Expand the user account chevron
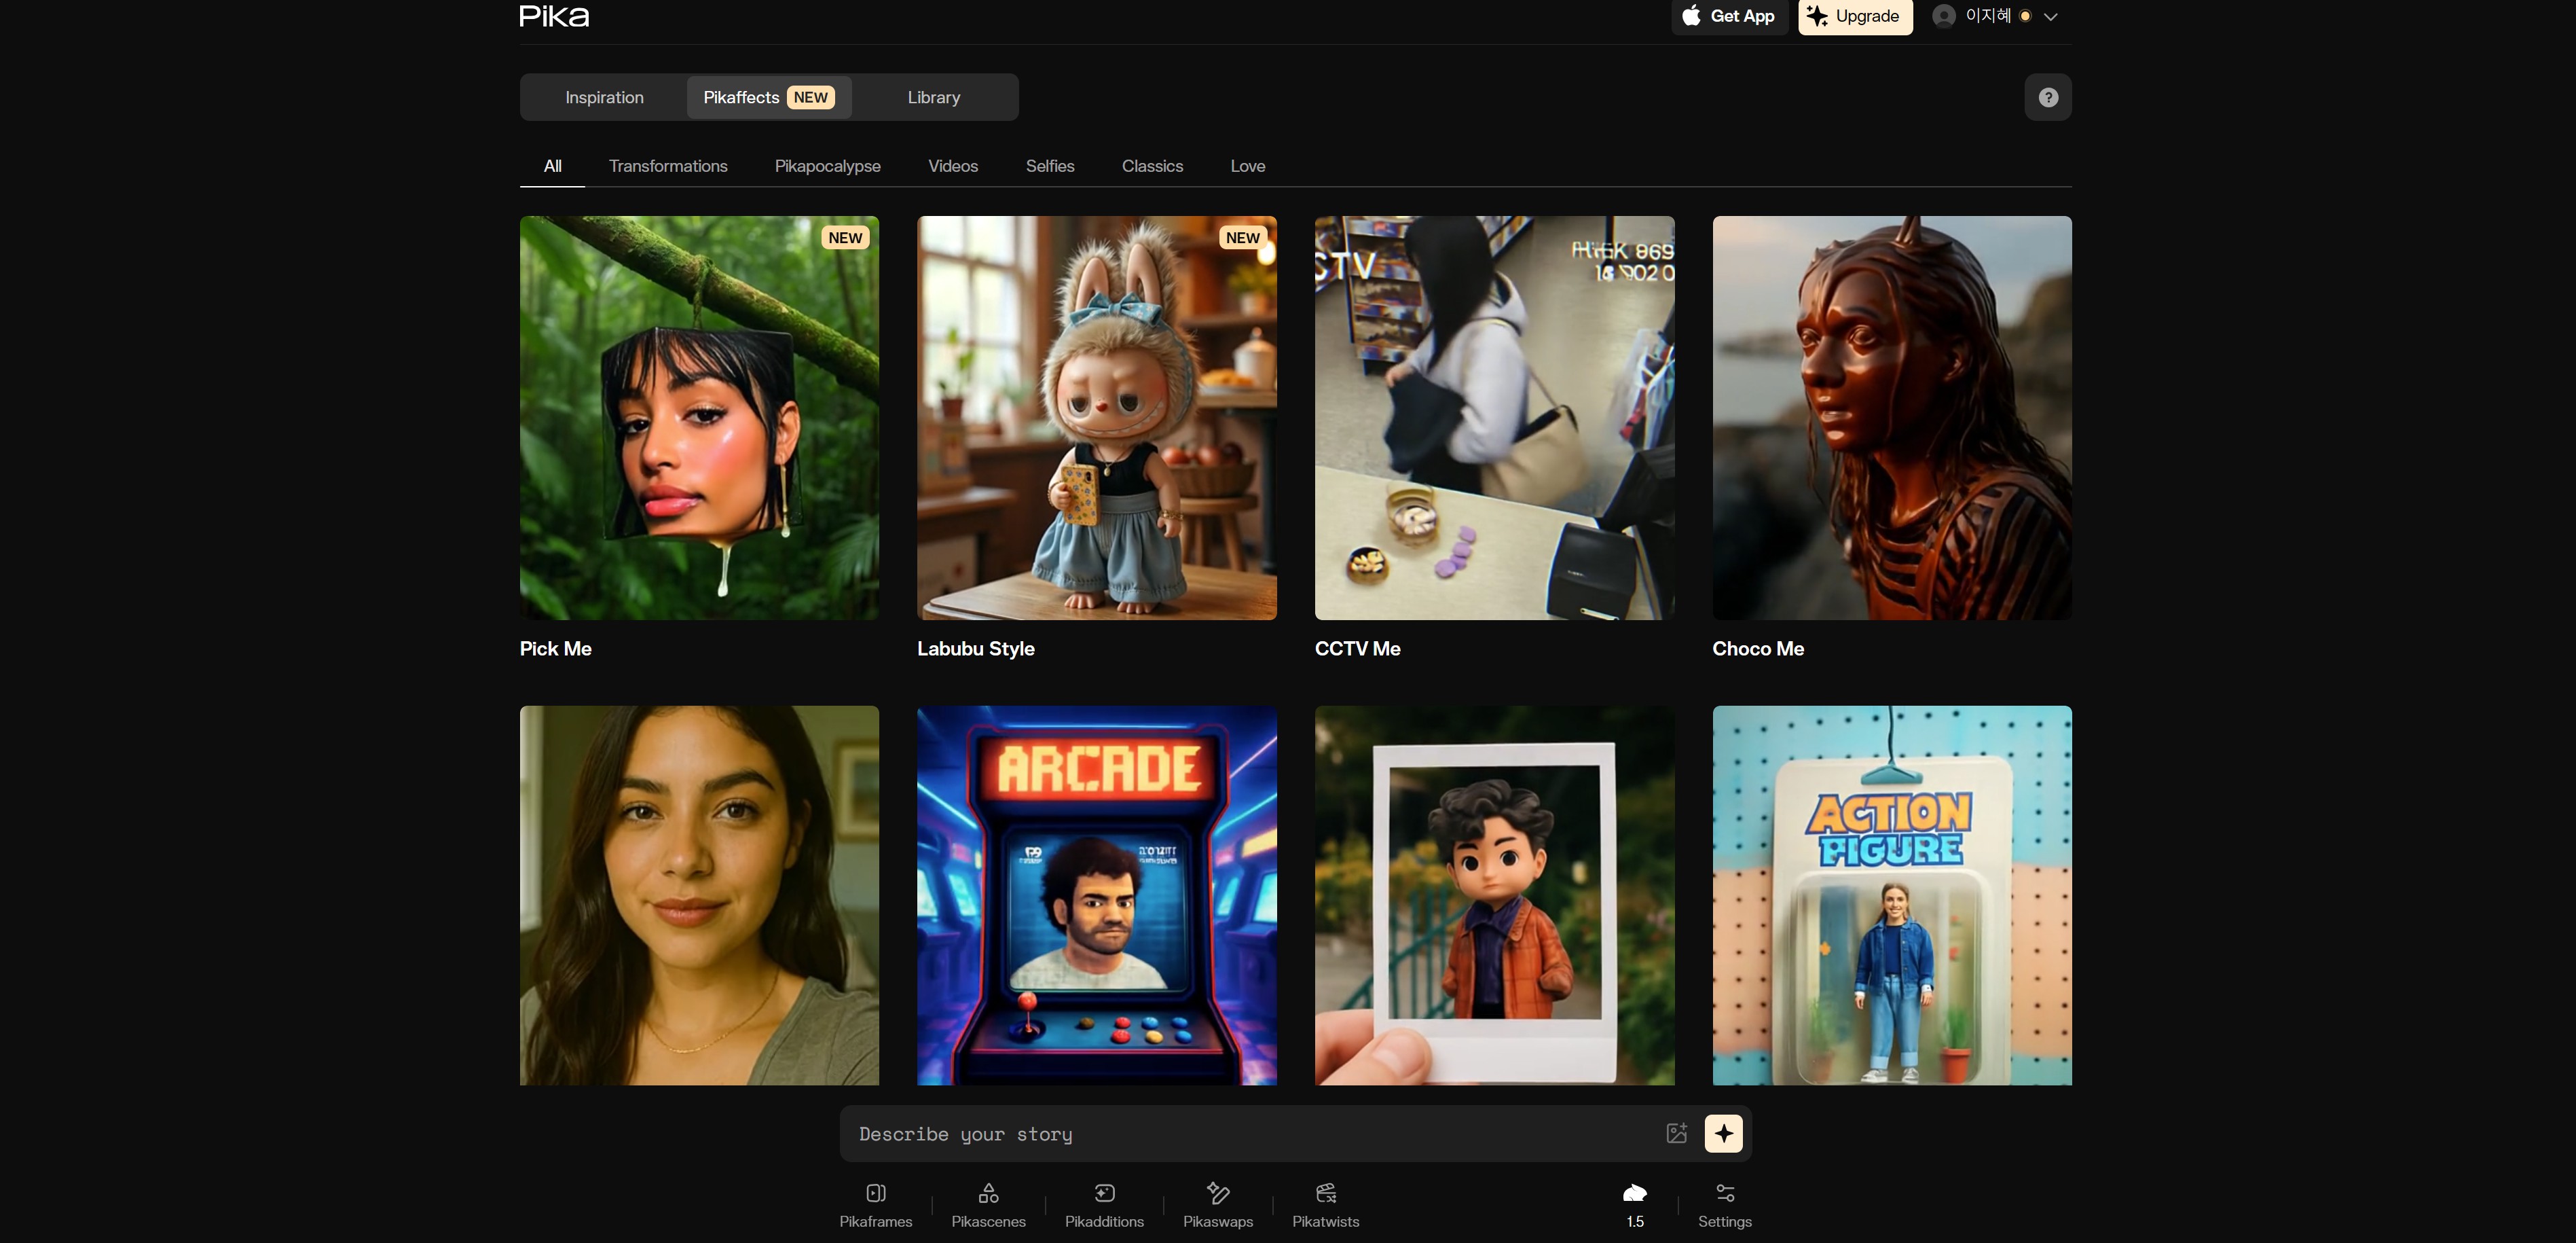Image resolution: width=2576 pixels, height=1243 pixels. point(2050,17)
